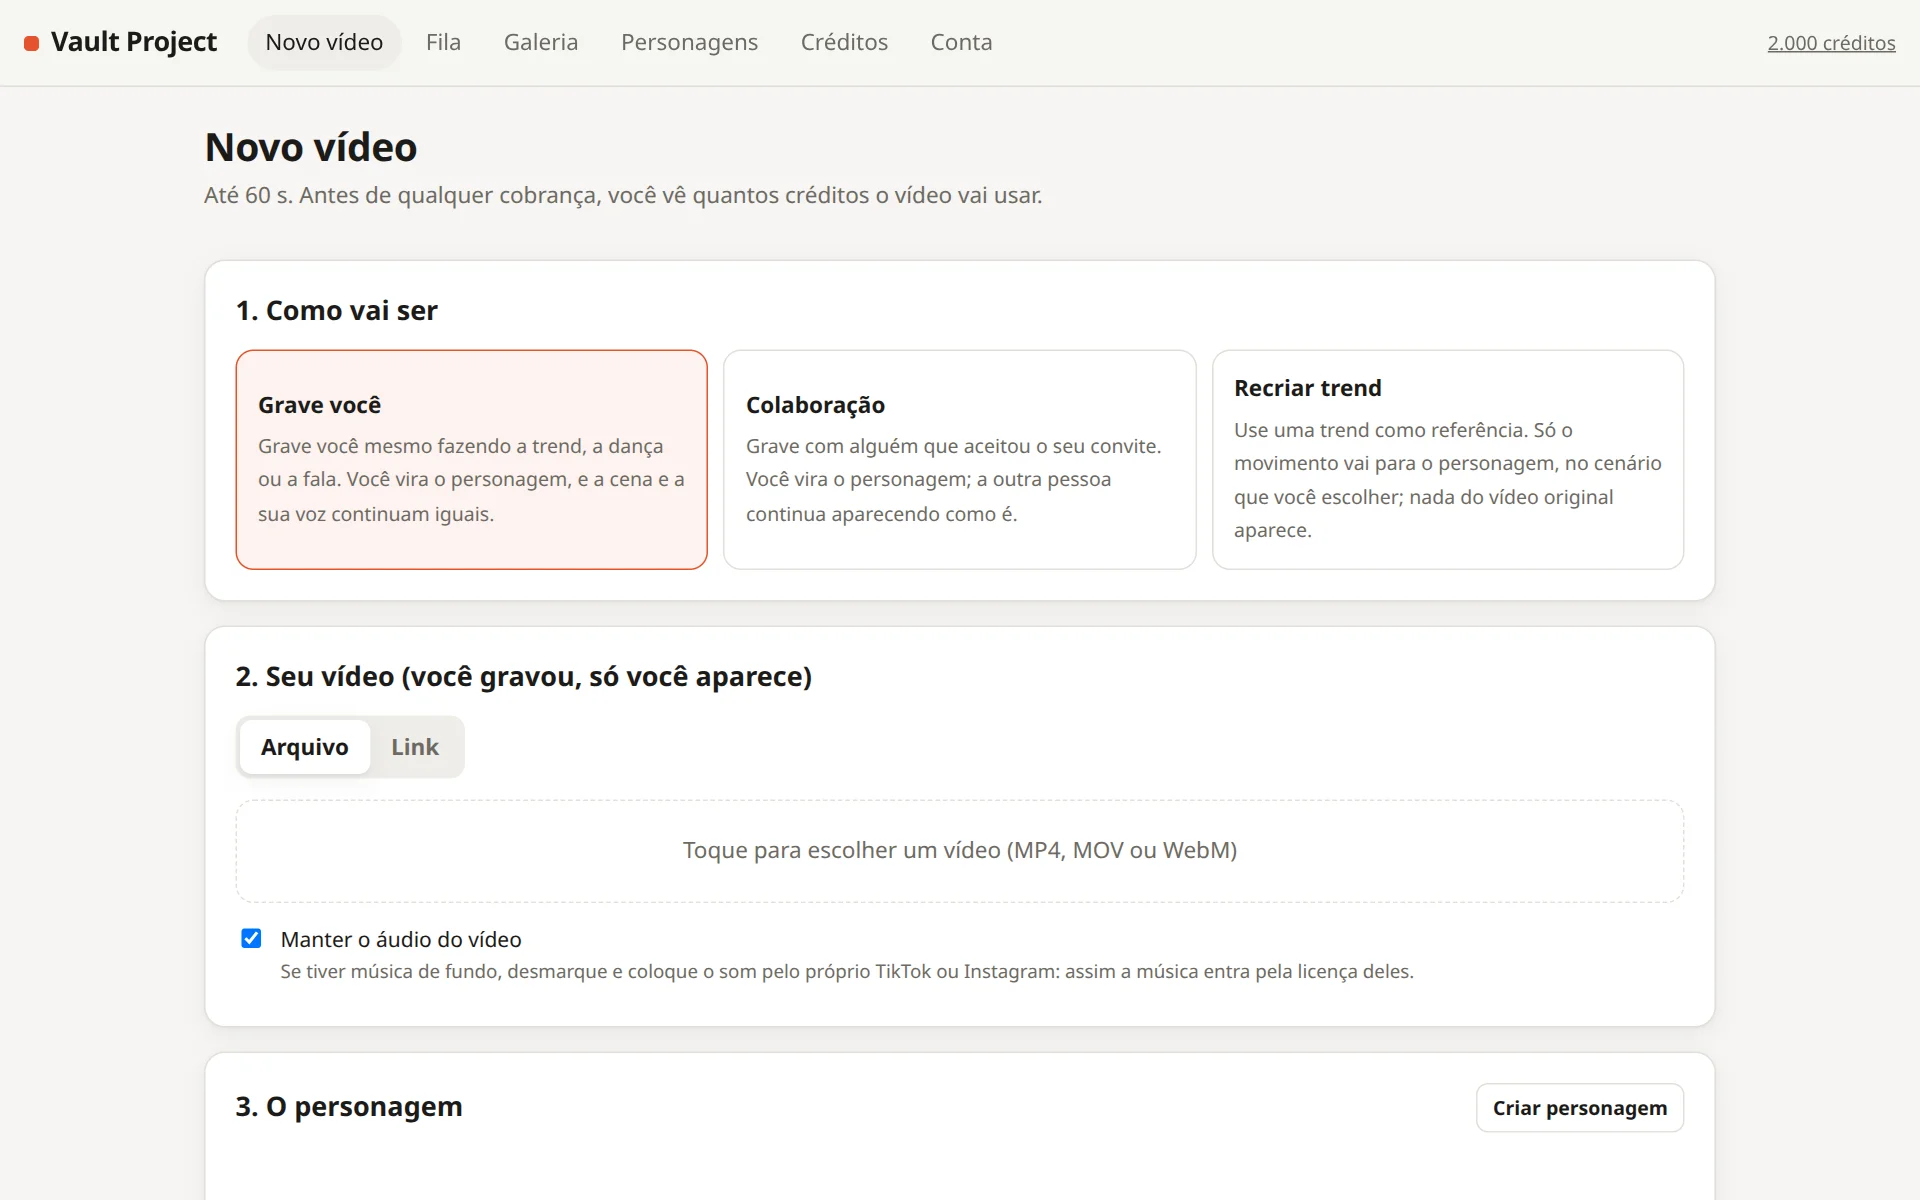Open the Personagens section
This screenshot has height=1200, width=1920.
point(689,42)
